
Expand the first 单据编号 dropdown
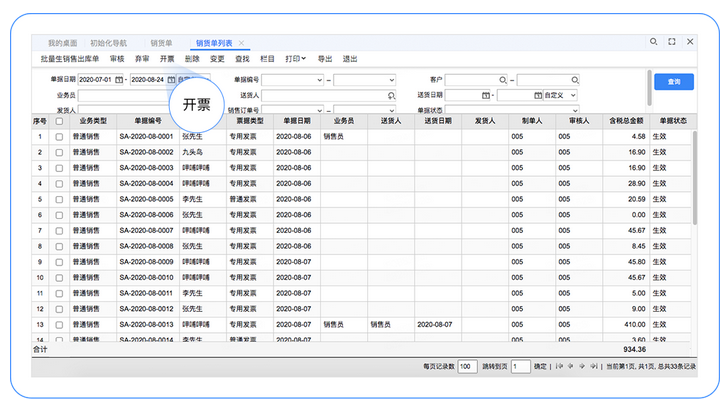tap(319, 80)
